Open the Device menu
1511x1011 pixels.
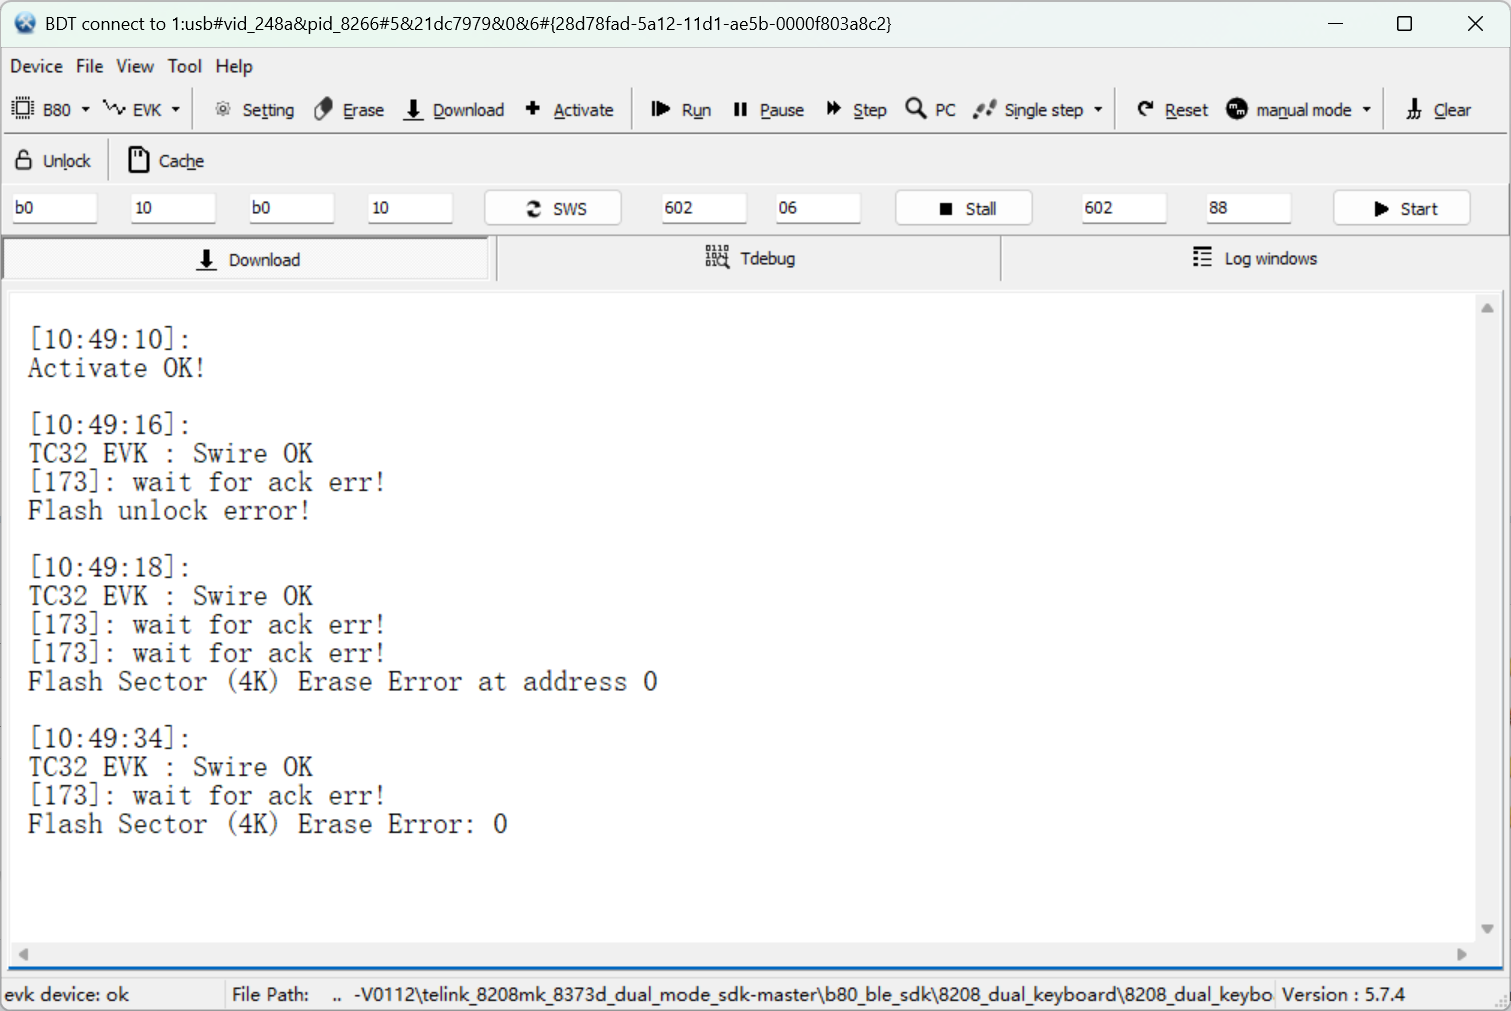click(x=36, y=66)
